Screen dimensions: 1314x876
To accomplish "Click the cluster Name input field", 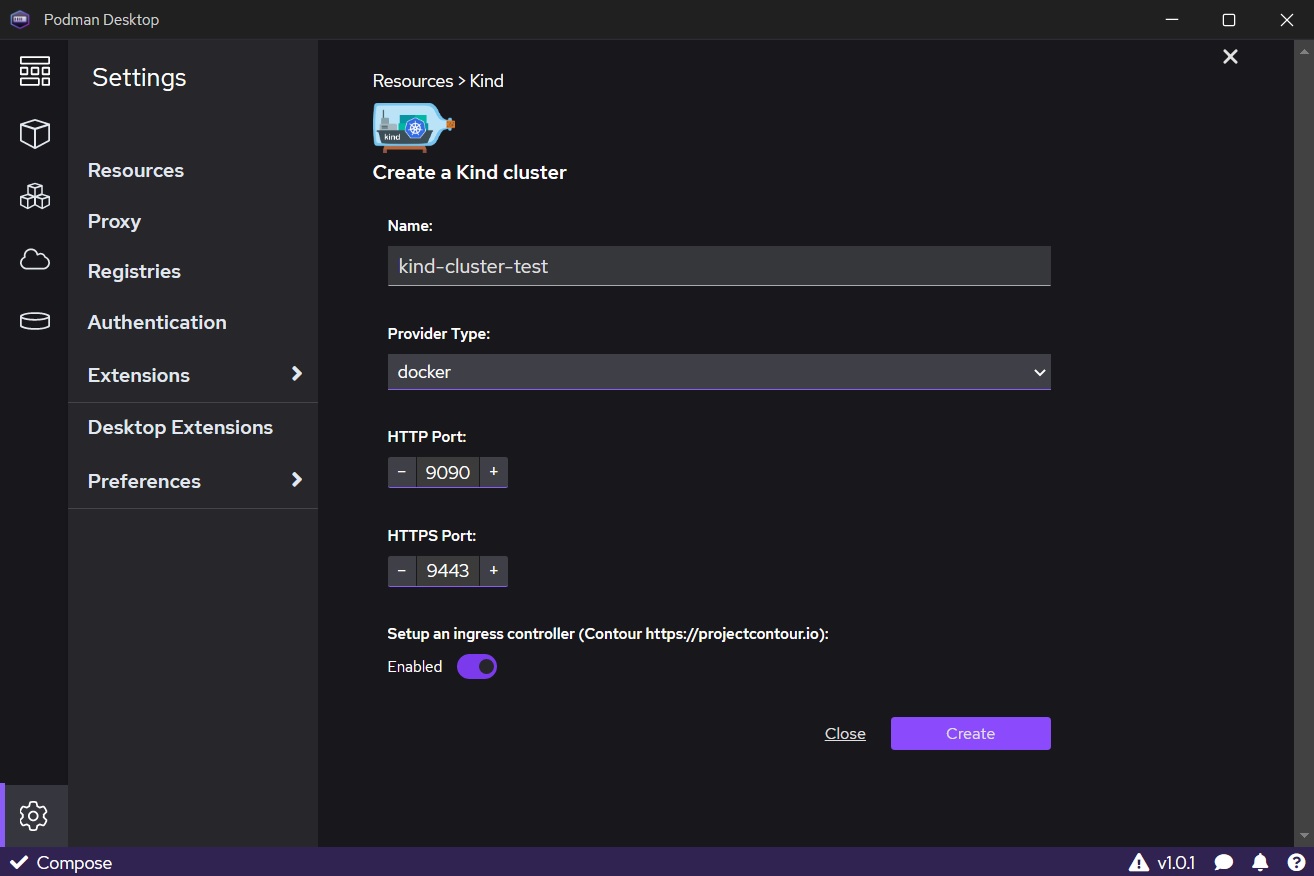I will pyautogui.click(x=718, y=267).
